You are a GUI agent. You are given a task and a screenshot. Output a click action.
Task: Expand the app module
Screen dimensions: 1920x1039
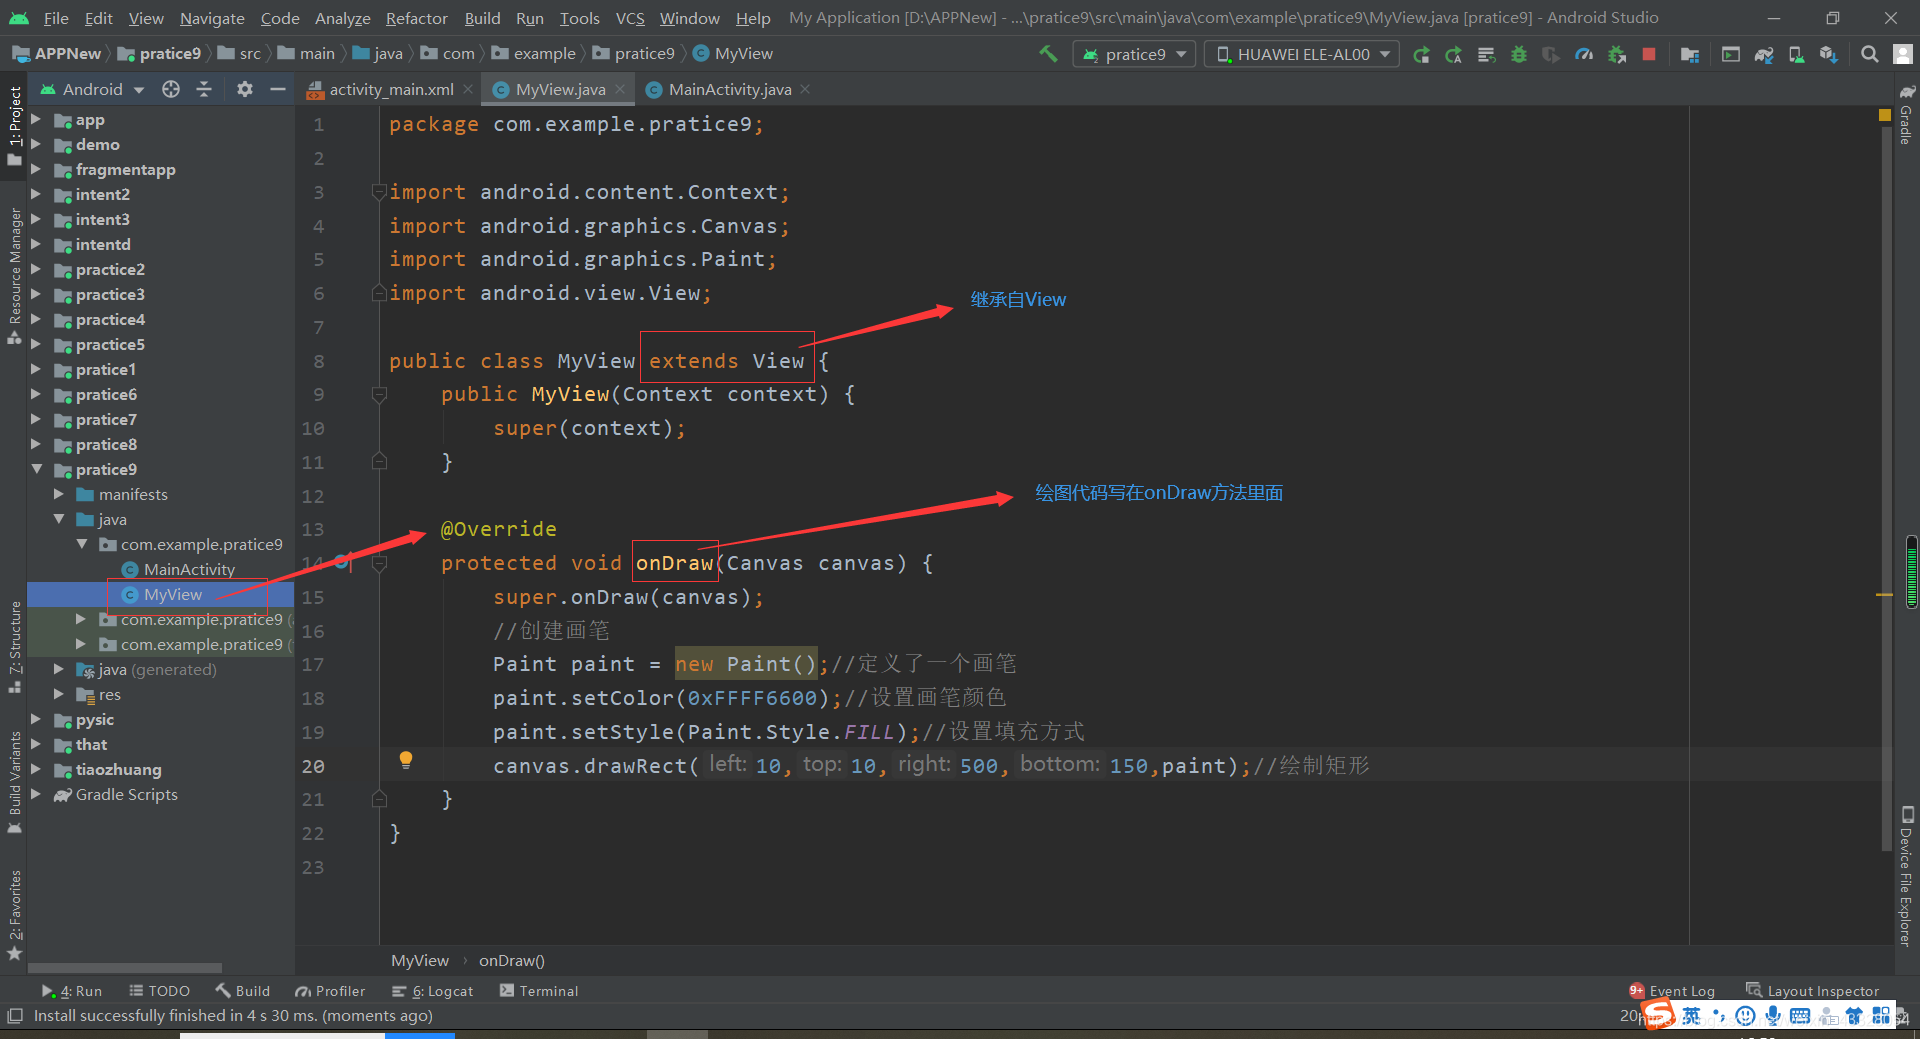coord(36,119)
